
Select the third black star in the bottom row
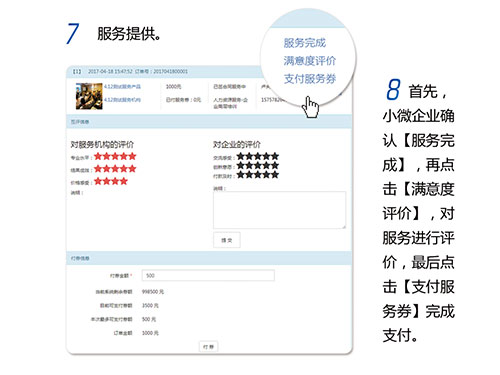coord(258,174)
